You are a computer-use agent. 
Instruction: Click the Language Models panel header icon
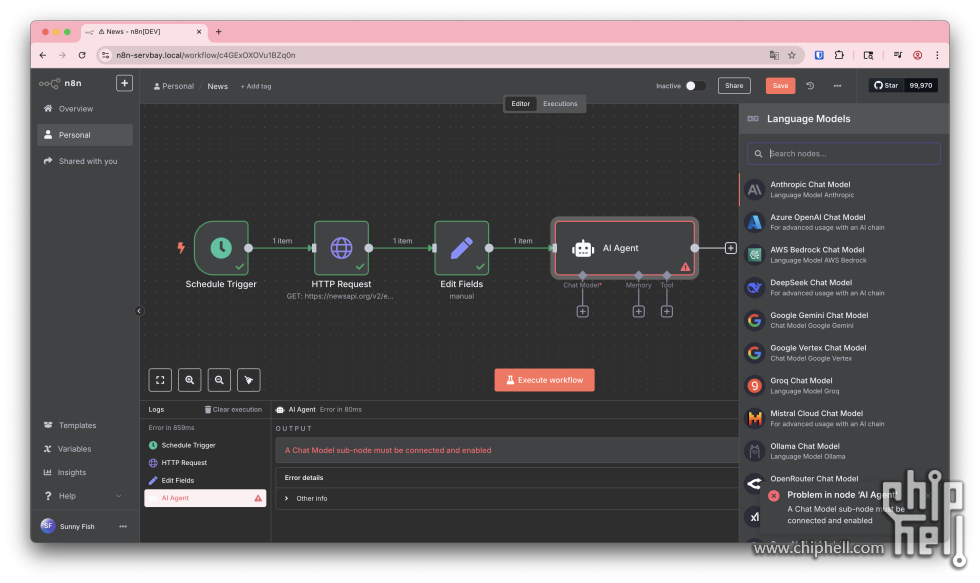tap(753, 119)
